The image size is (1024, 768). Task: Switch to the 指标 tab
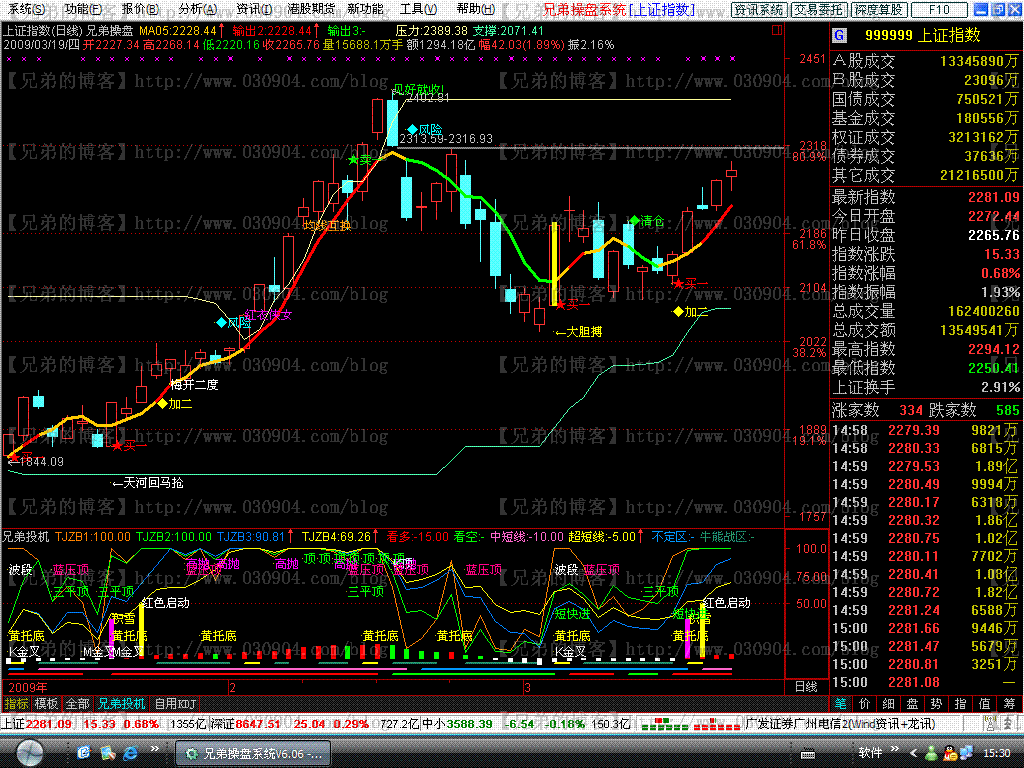[x=16, y=704]
